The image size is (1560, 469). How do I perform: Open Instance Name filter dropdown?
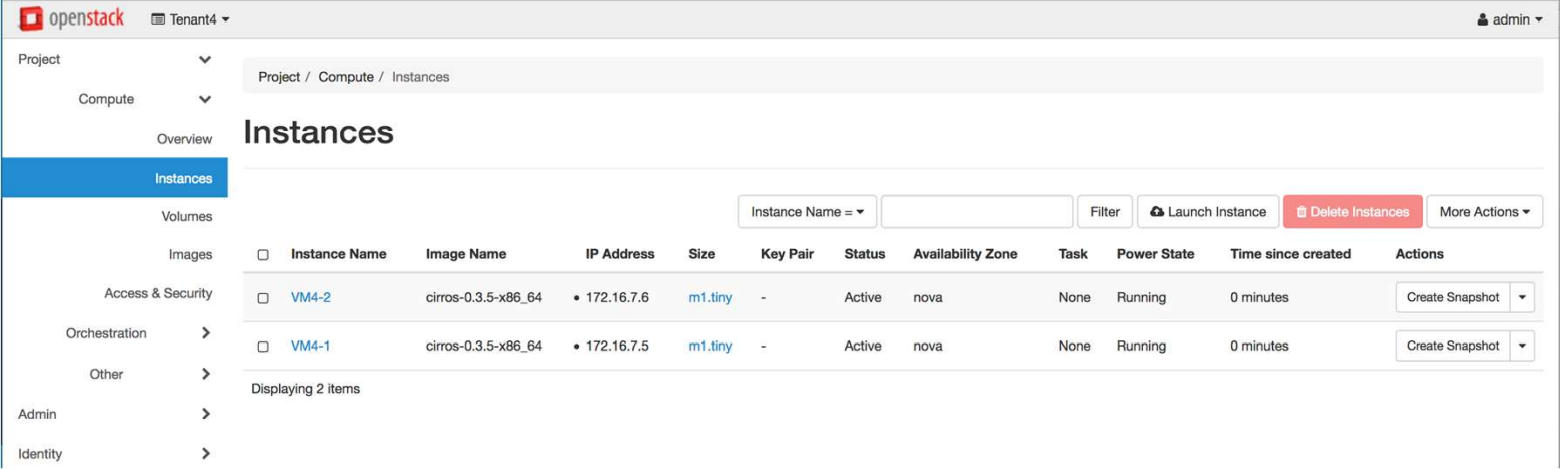806,212
